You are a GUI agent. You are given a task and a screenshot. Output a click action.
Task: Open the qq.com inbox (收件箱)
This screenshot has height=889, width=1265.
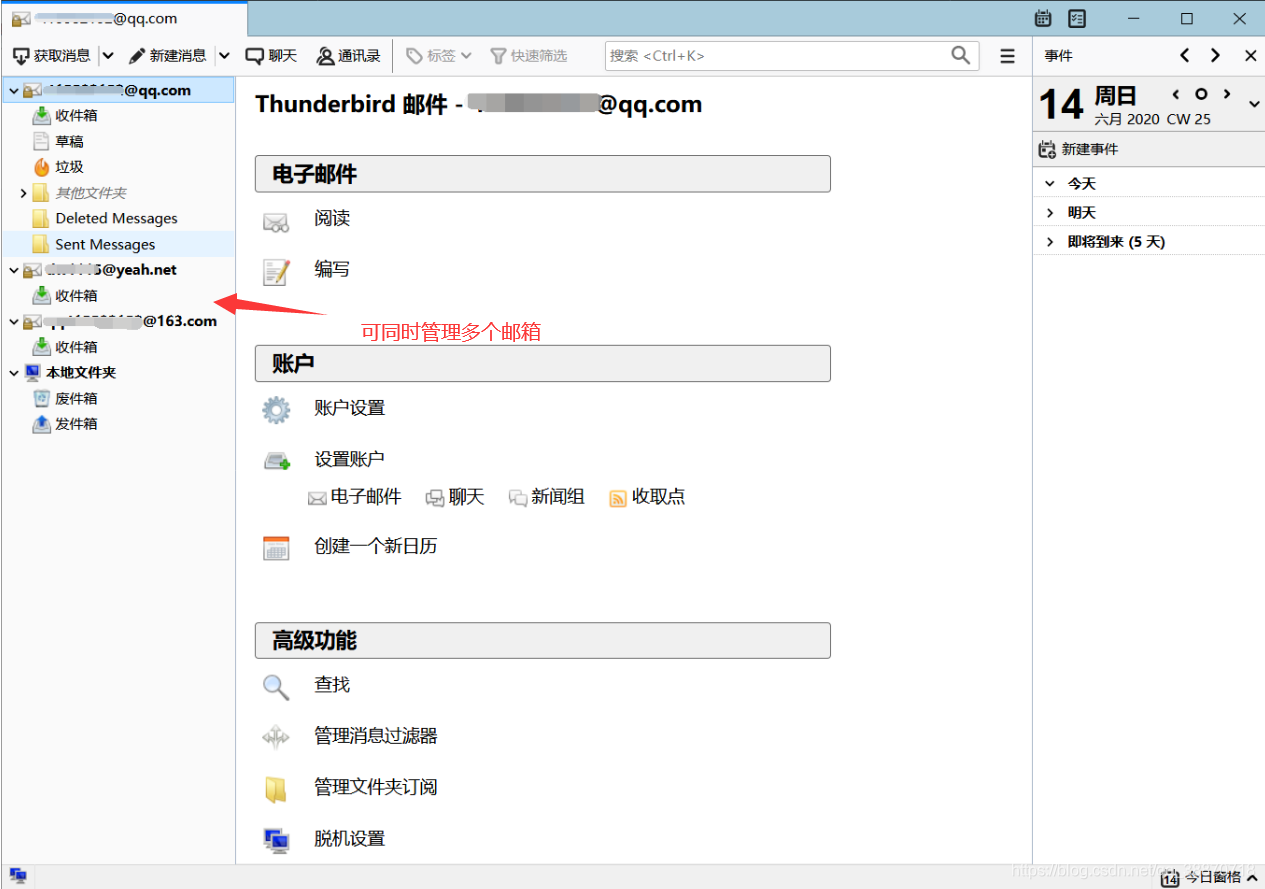tap(76, 116)
